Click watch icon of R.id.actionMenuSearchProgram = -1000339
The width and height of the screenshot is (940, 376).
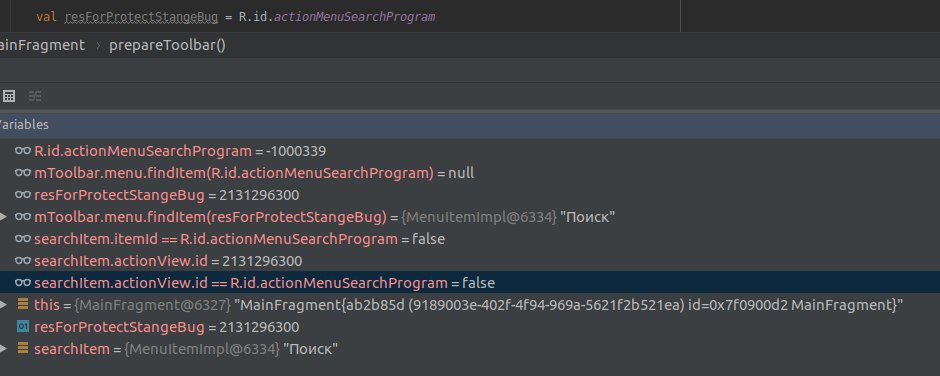(23, 151)
